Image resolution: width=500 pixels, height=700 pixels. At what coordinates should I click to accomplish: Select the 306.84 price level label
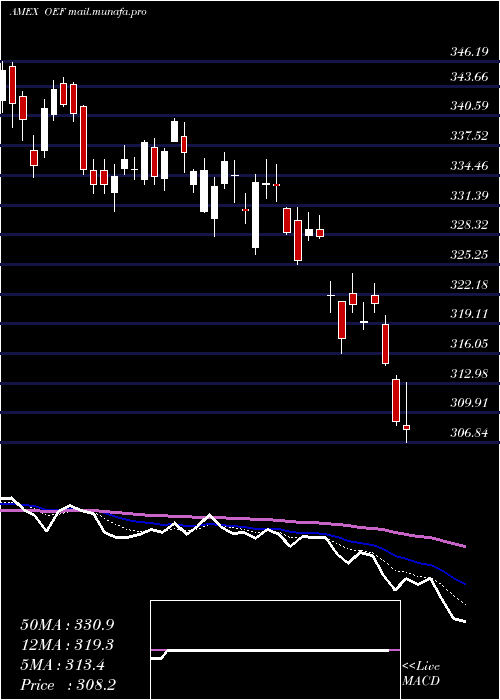click(x=469, y=433)
